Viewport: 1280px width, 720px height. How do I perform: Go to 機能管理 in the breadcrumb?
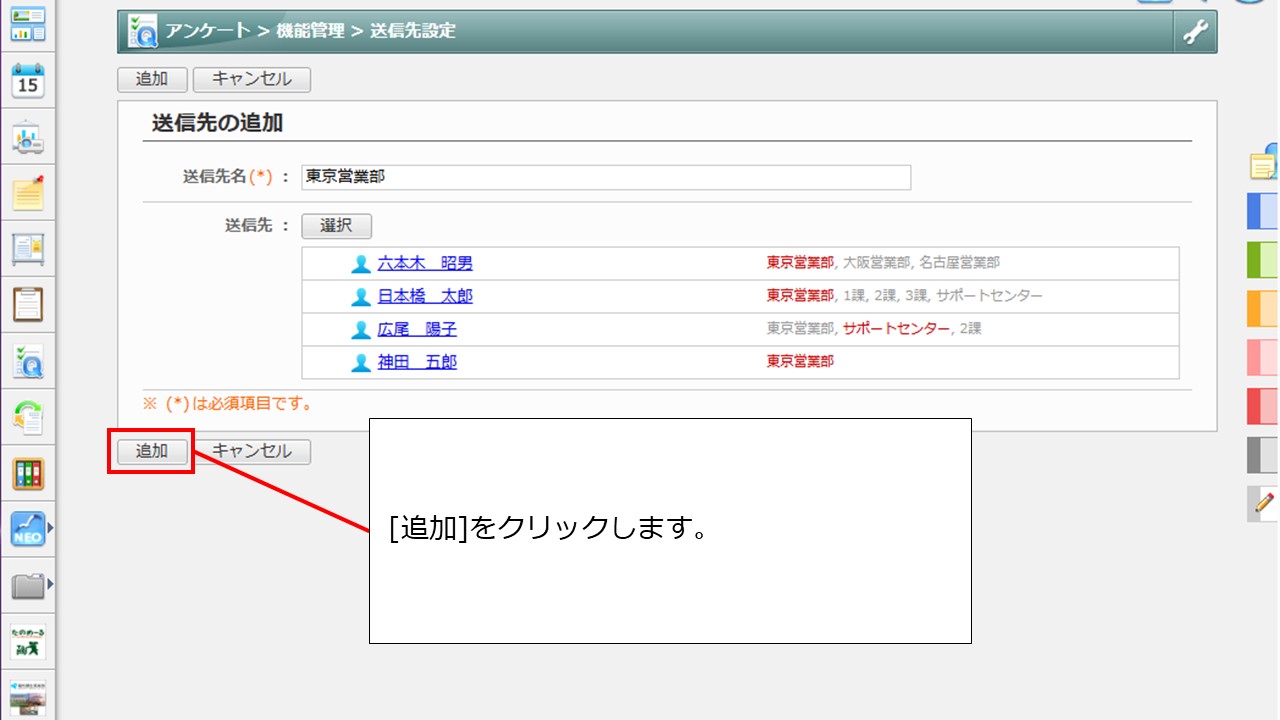[310, 31]
